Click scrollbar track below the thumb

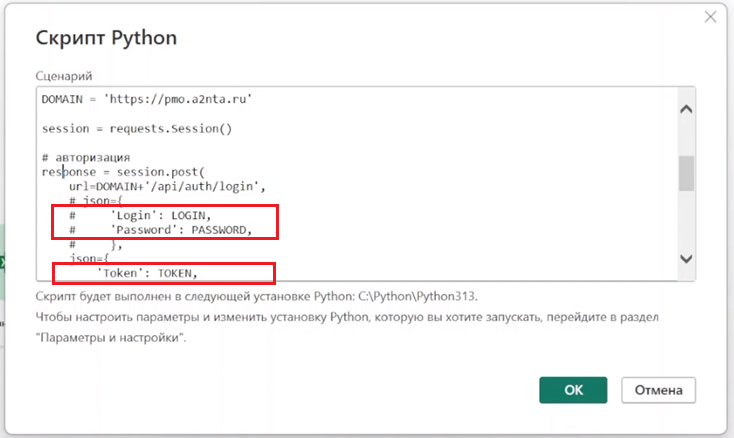(686, 220)
